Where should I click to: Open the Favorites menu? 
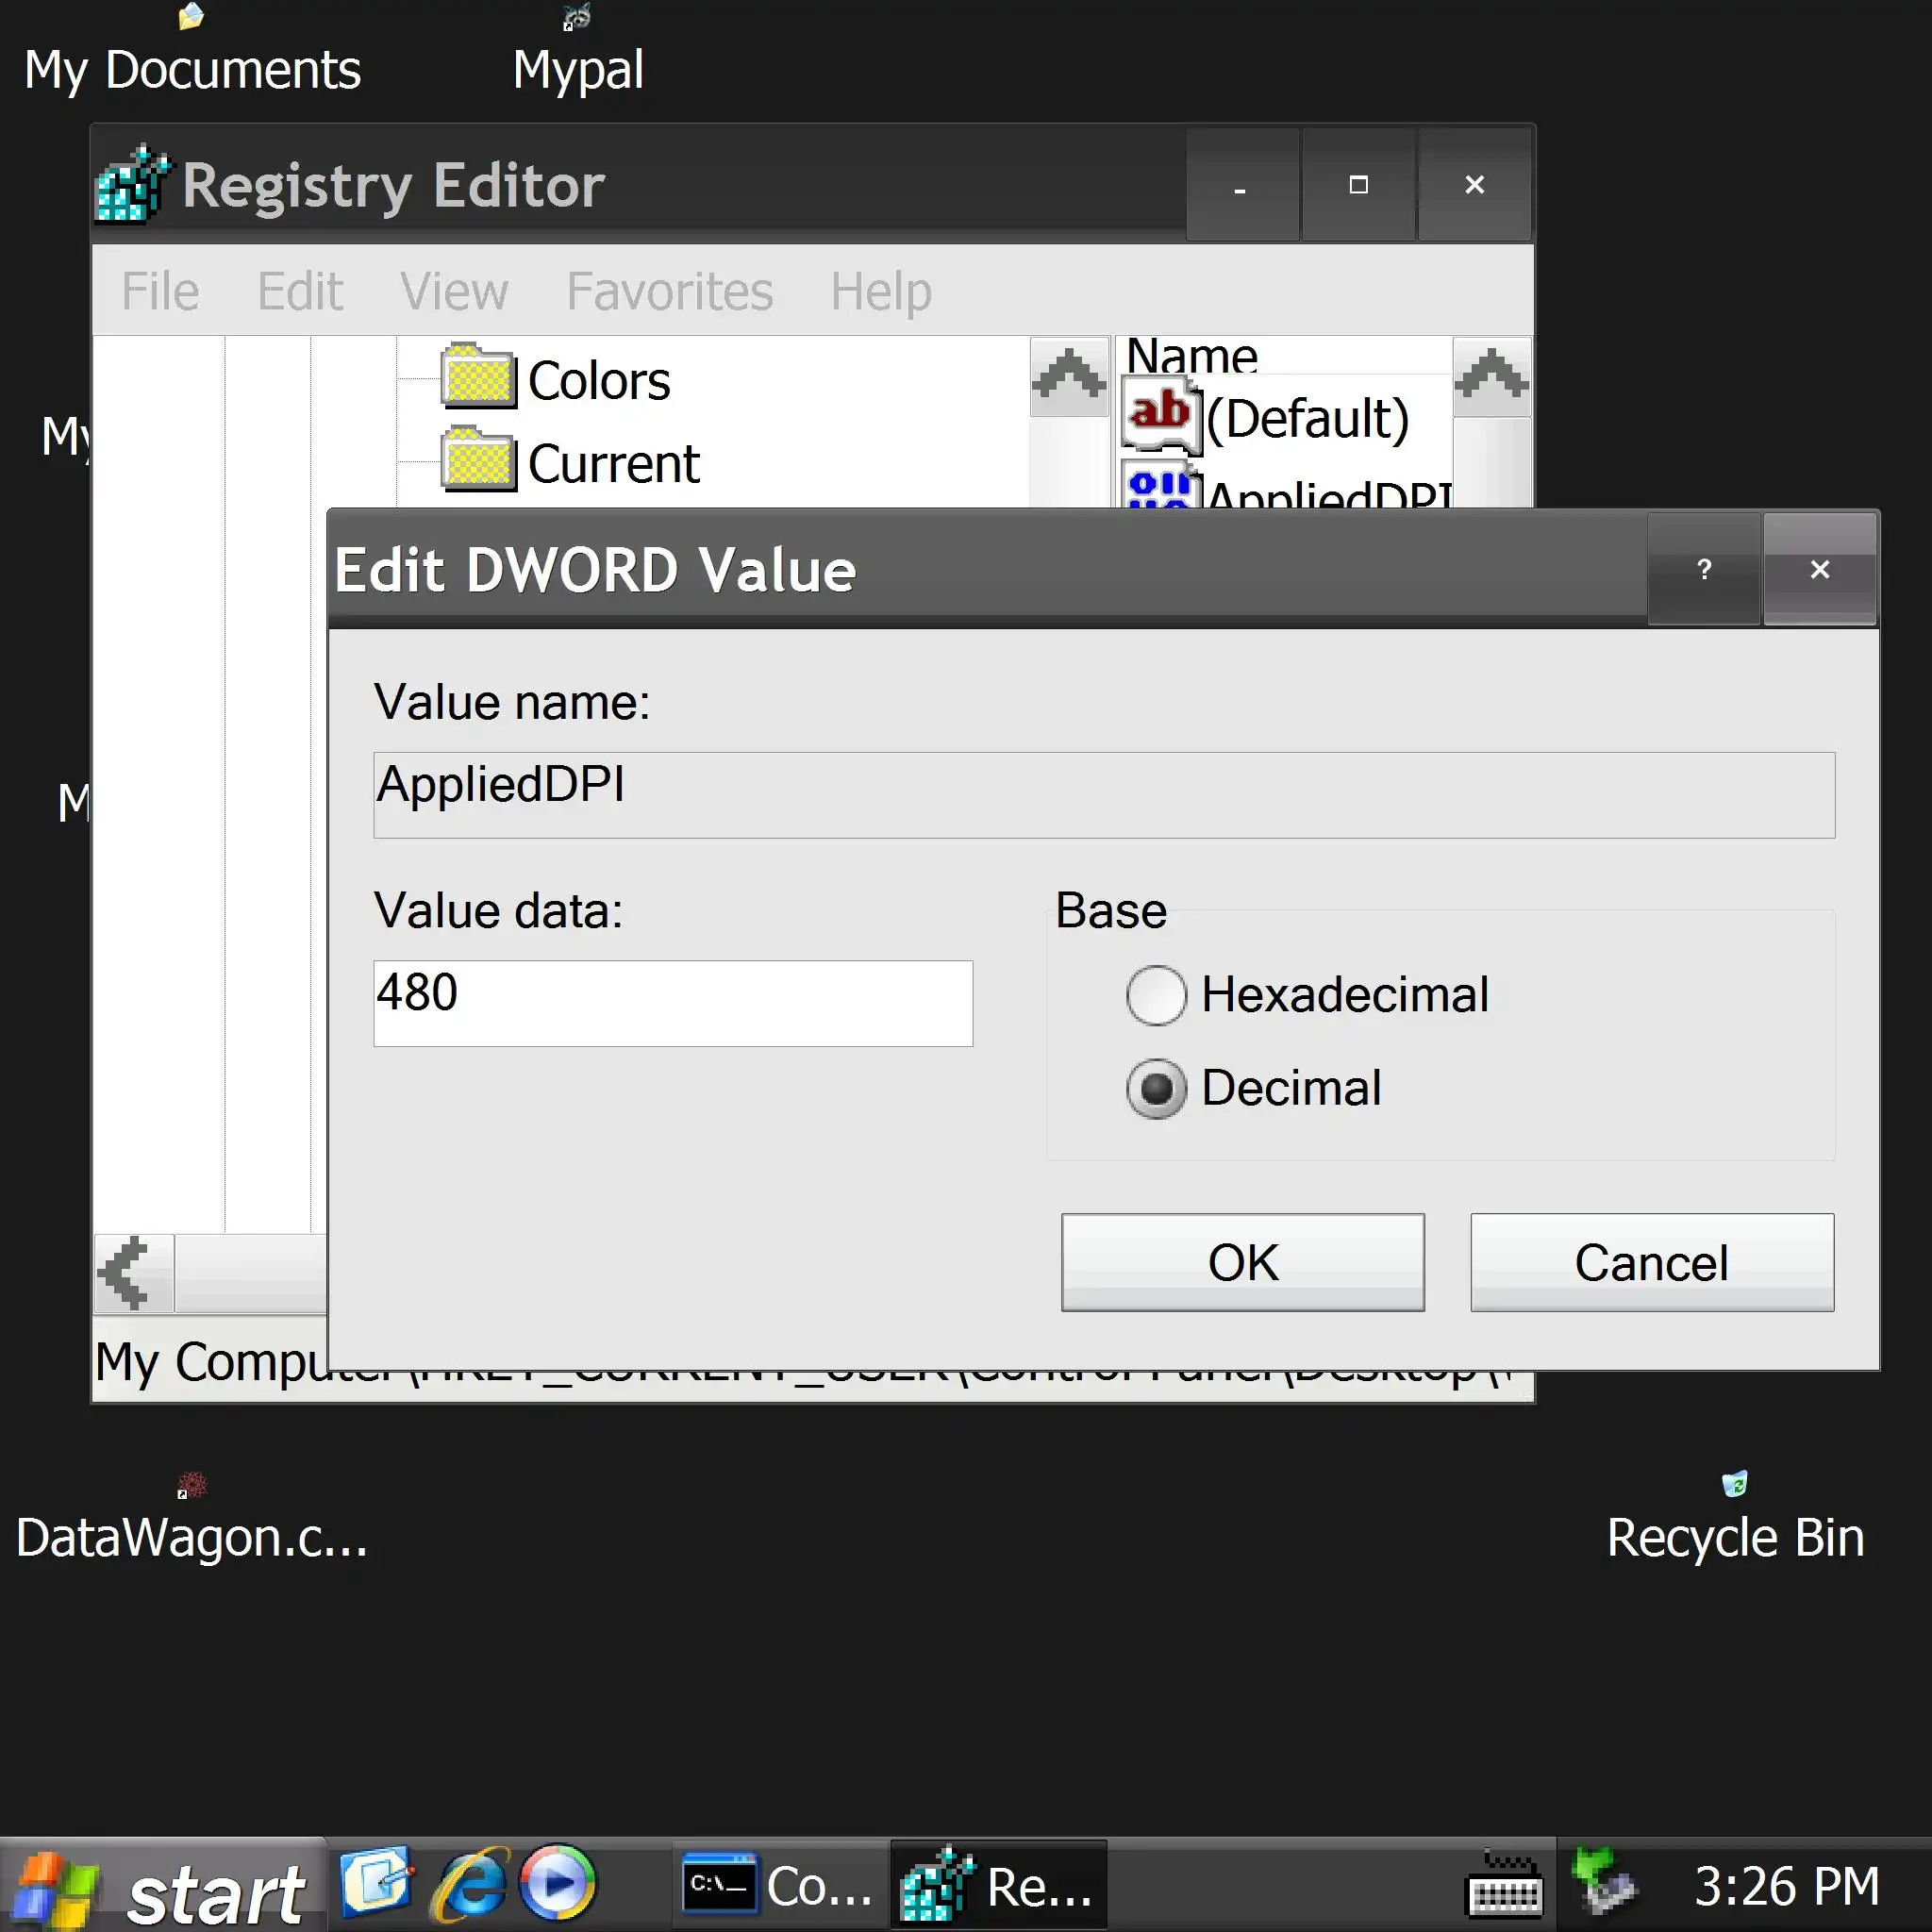669,292
